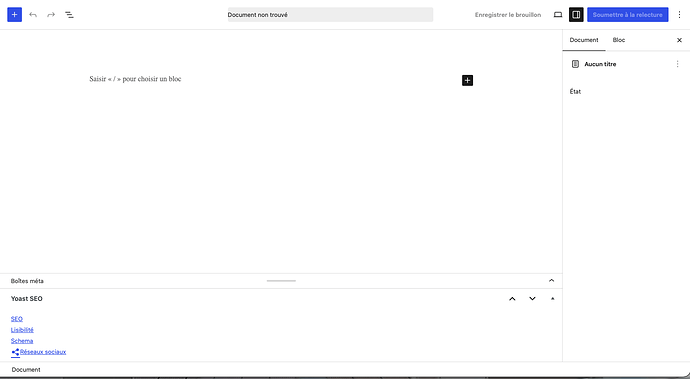Open the Réseaux sociaux link
690x379 pixels.
tap(43, 352)
